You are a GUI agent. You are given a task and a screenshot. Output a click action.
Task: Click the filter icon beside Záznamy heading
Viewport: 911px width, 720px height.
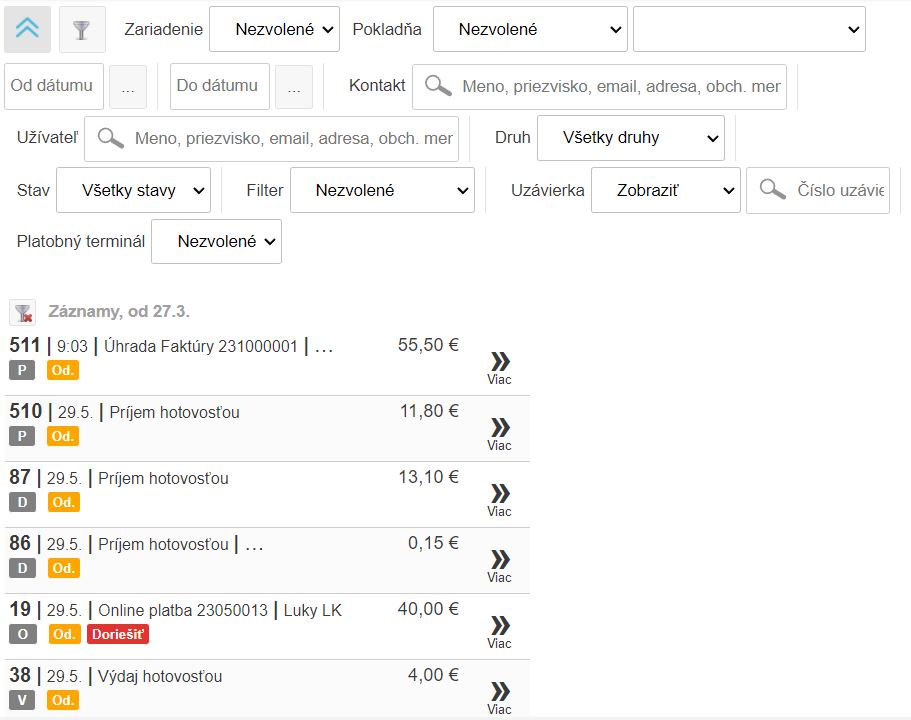click(22, 311)
